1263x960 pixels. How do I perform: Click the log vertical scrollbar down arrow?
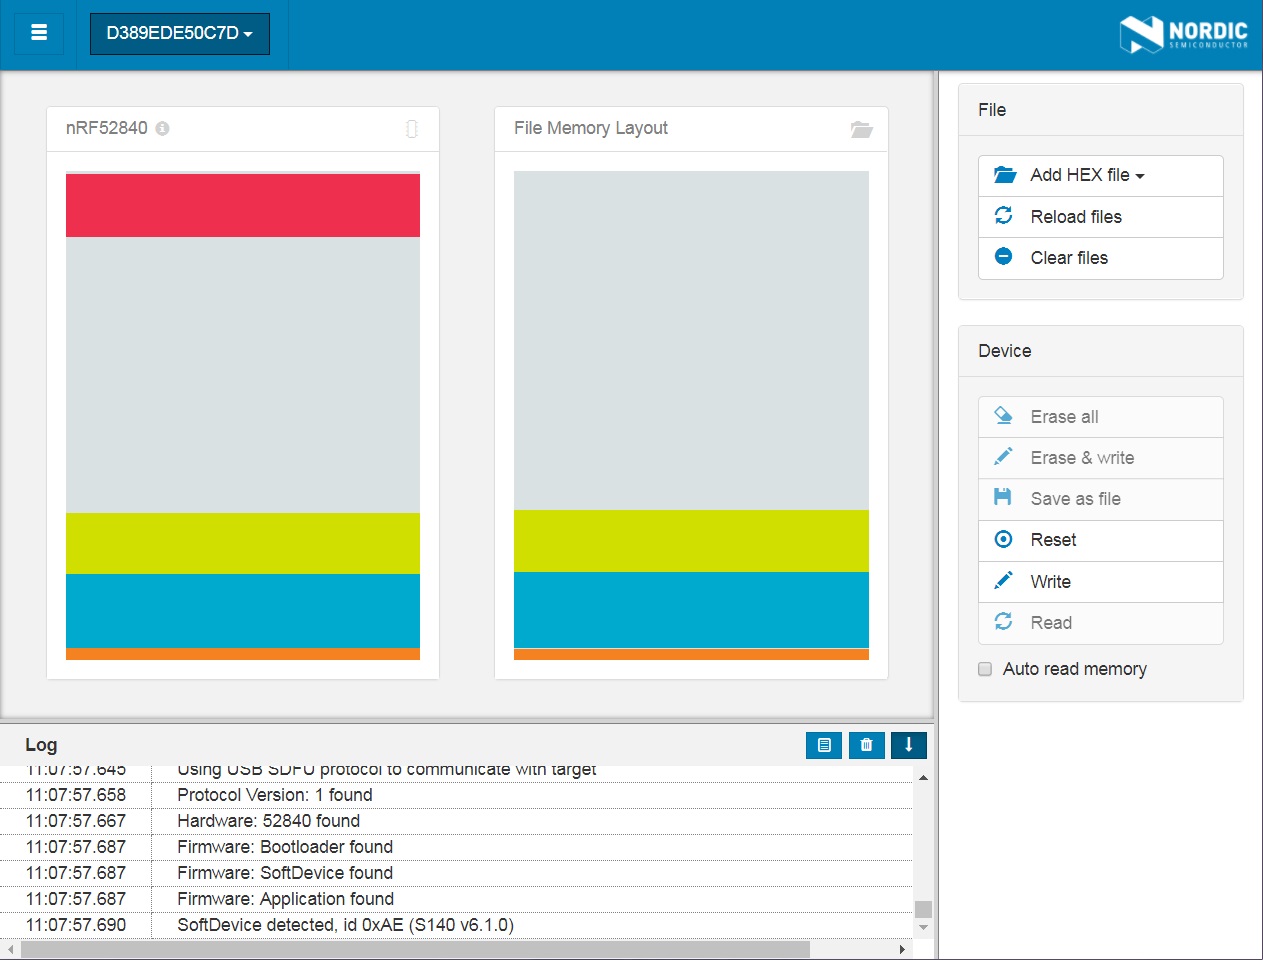point(923,928)
